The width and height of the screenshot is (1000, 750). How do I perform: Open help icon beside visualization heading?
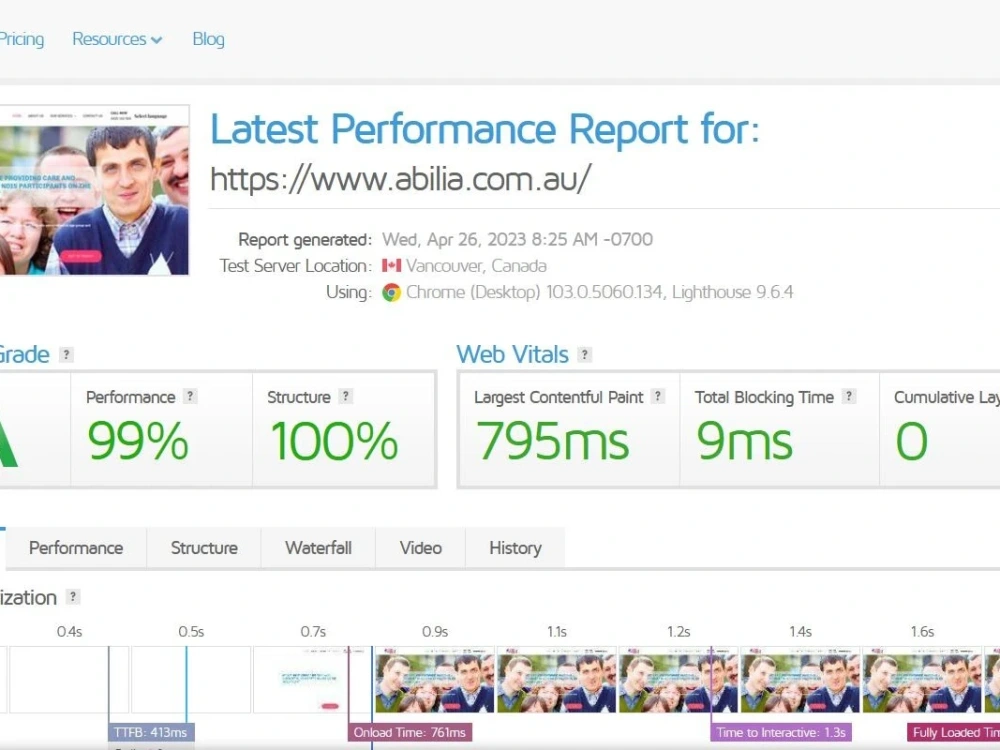73,597
